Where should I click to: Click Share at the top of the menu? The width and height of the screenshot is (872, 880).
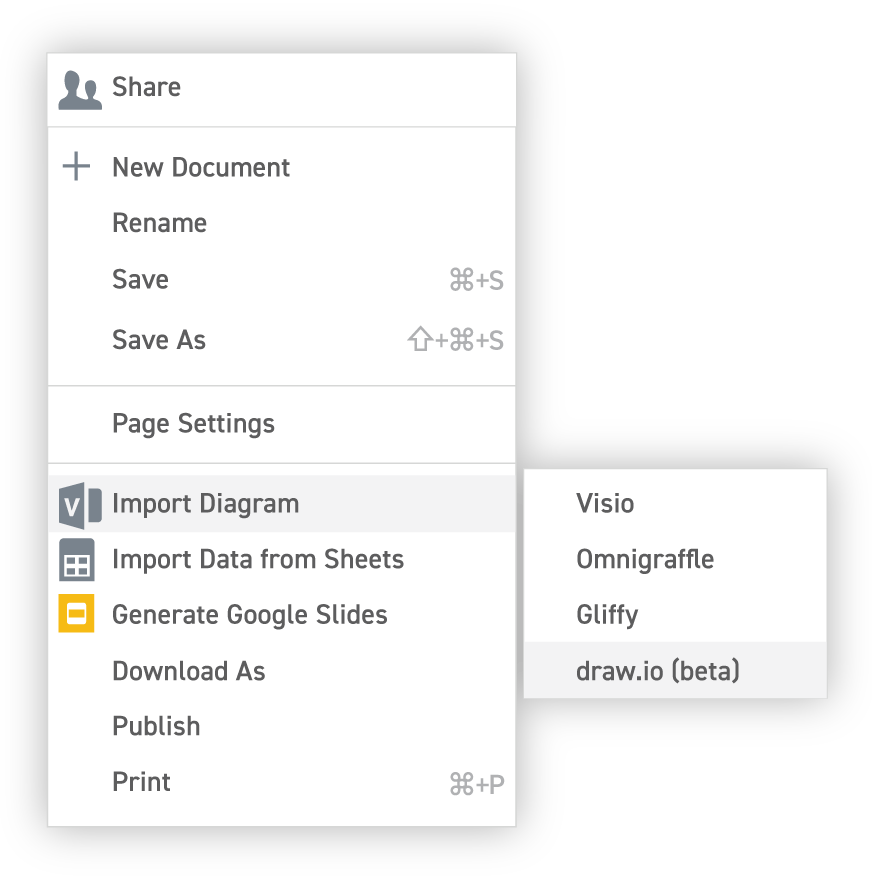click(148, 87)
